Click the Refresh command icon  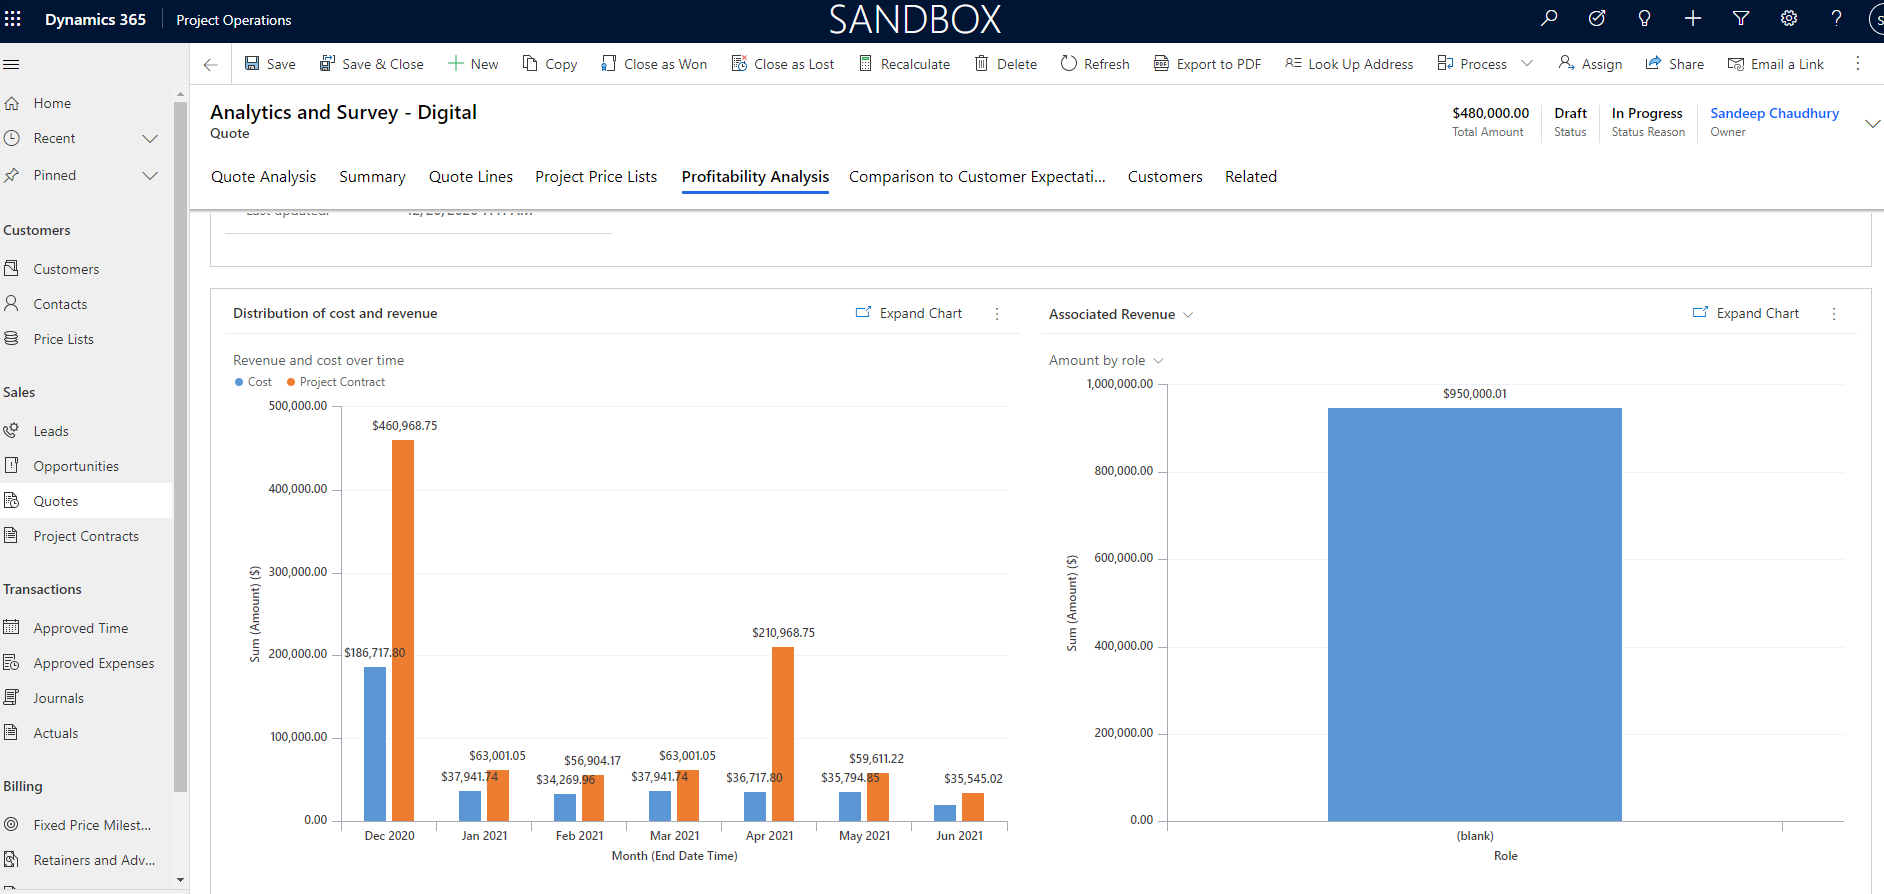pos(1069,63)
